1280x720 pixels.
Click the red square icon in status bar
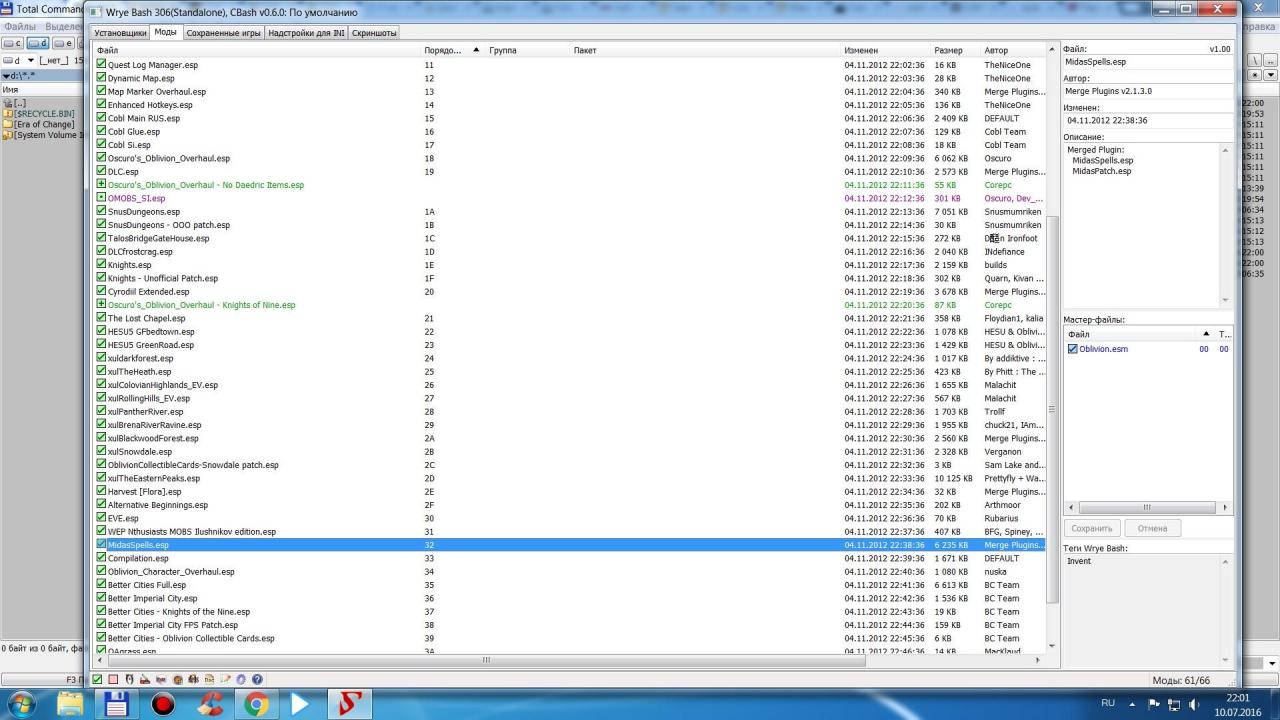pyautogui.click(x=113, y=680)
